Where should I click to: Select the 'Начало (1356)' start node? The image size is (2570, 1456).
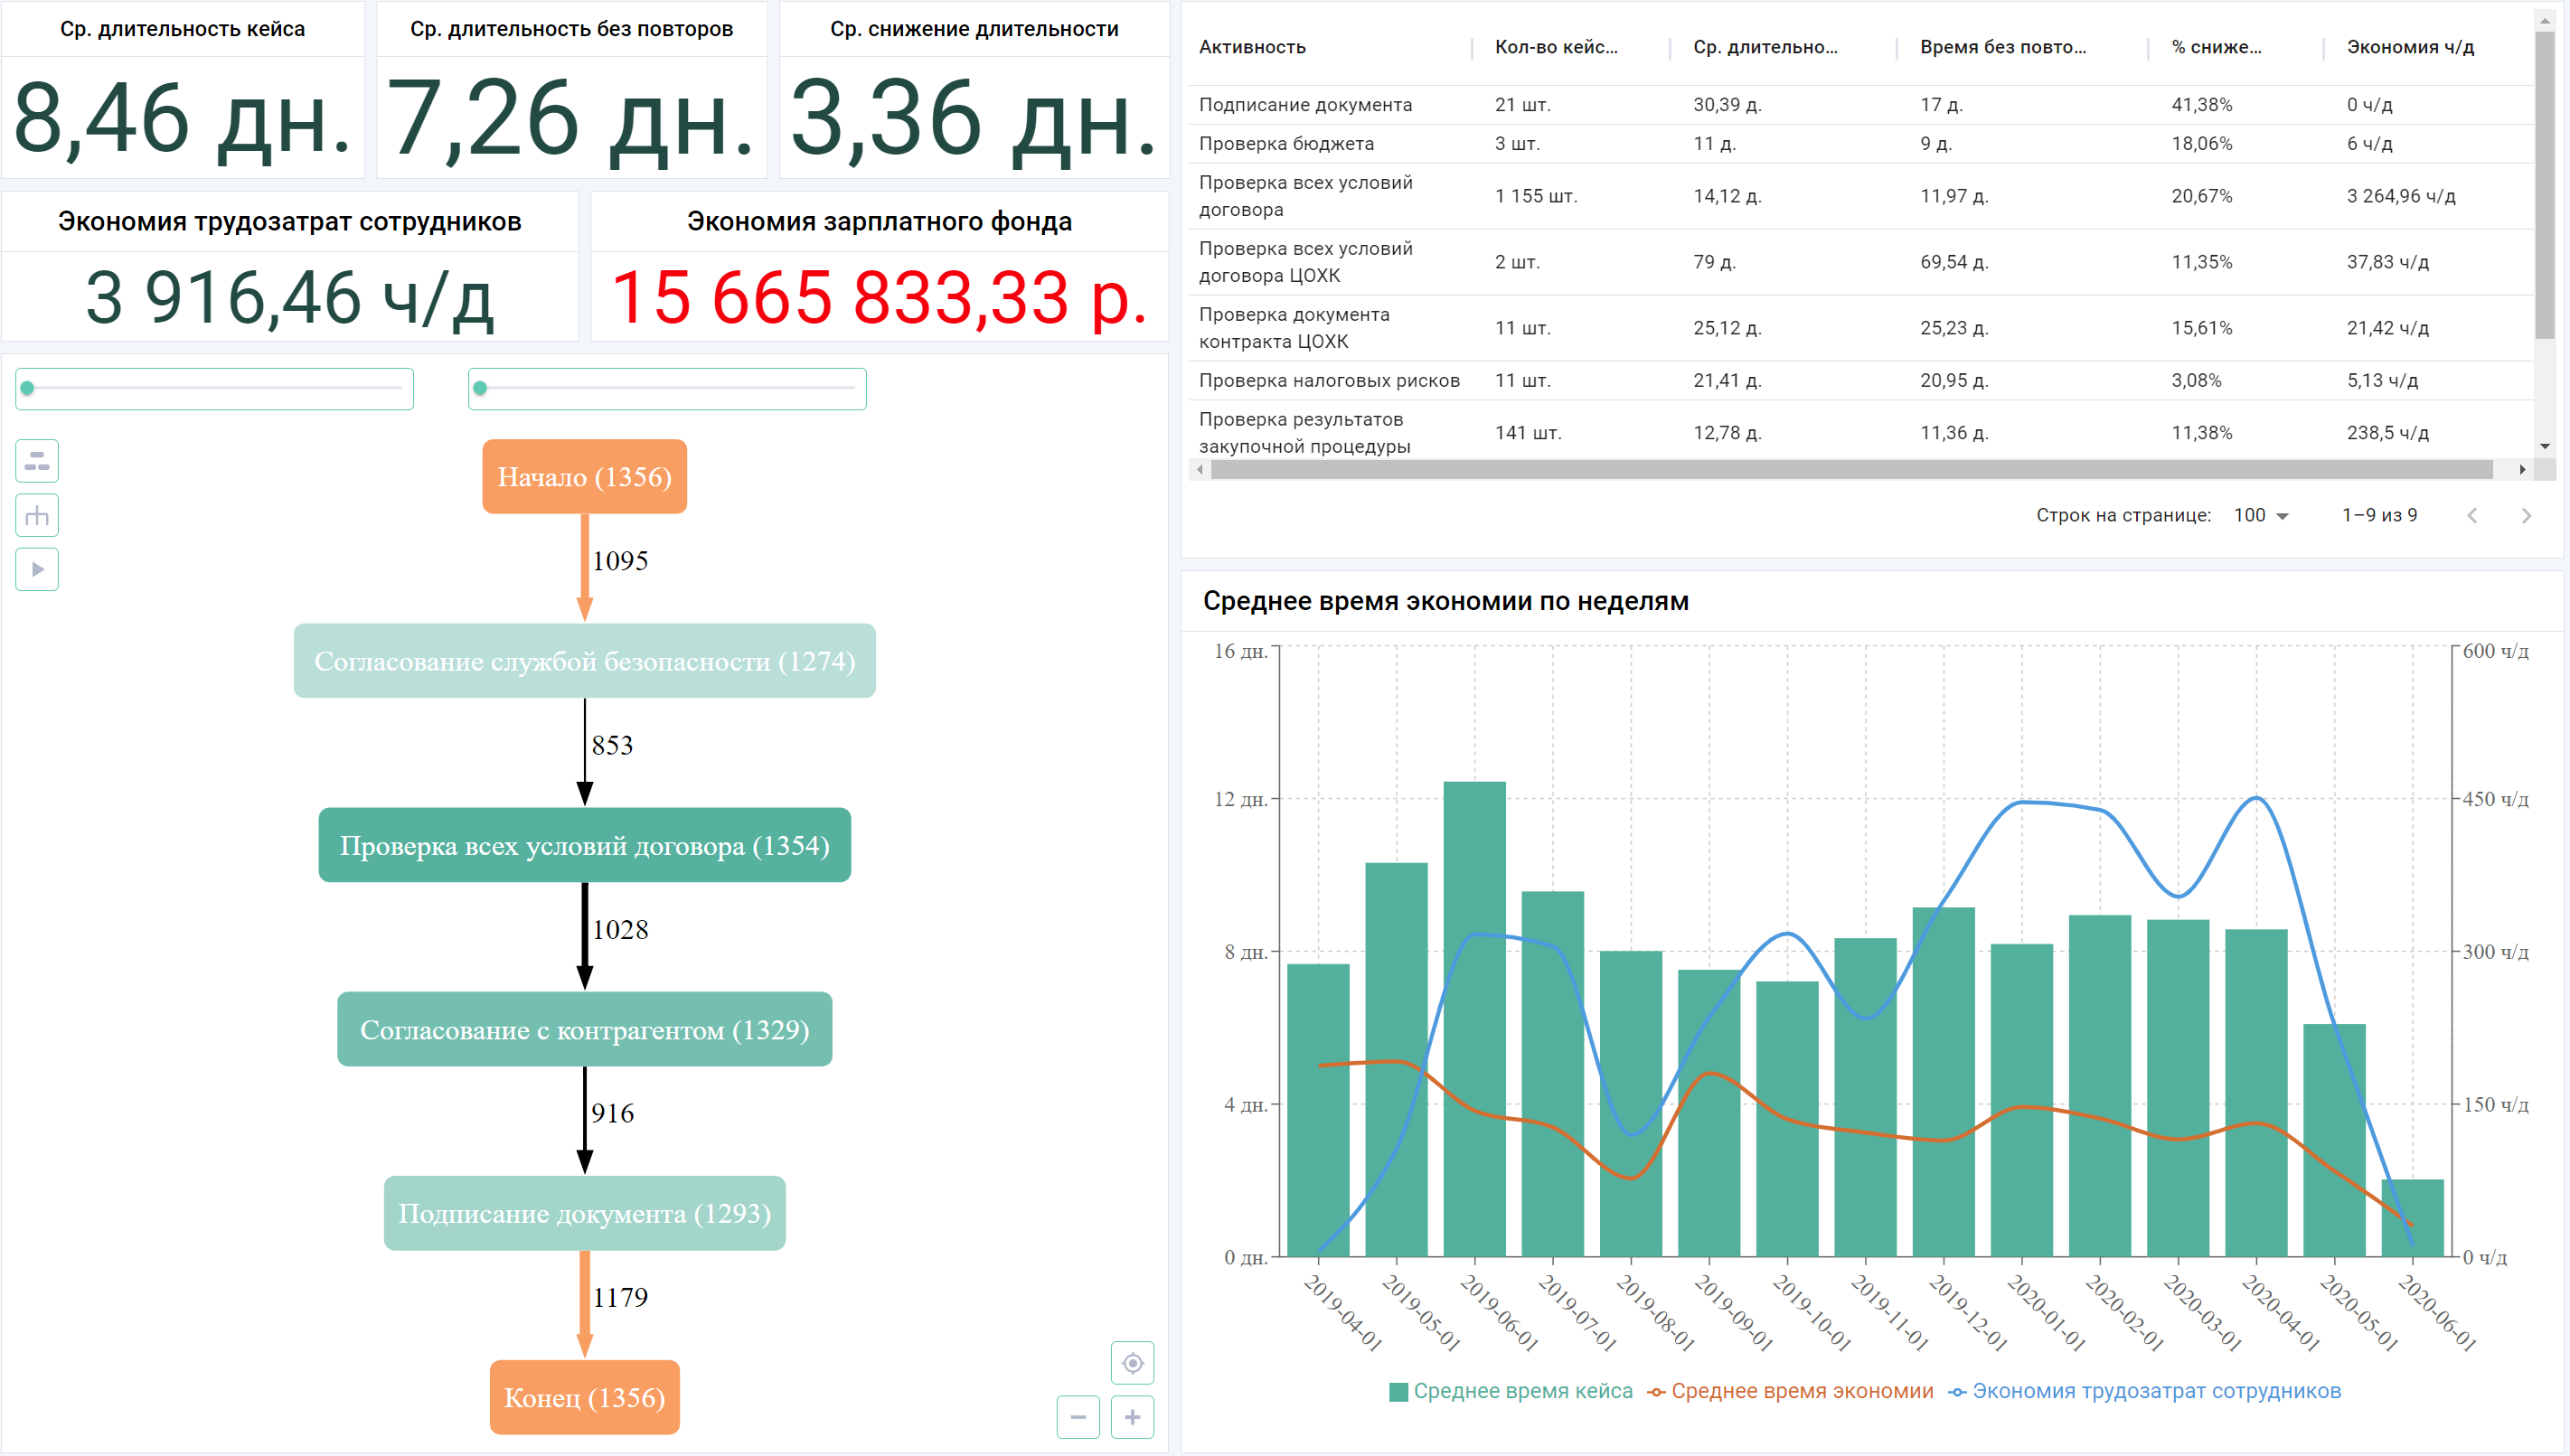pyautogui.click(x=585, y=477)
